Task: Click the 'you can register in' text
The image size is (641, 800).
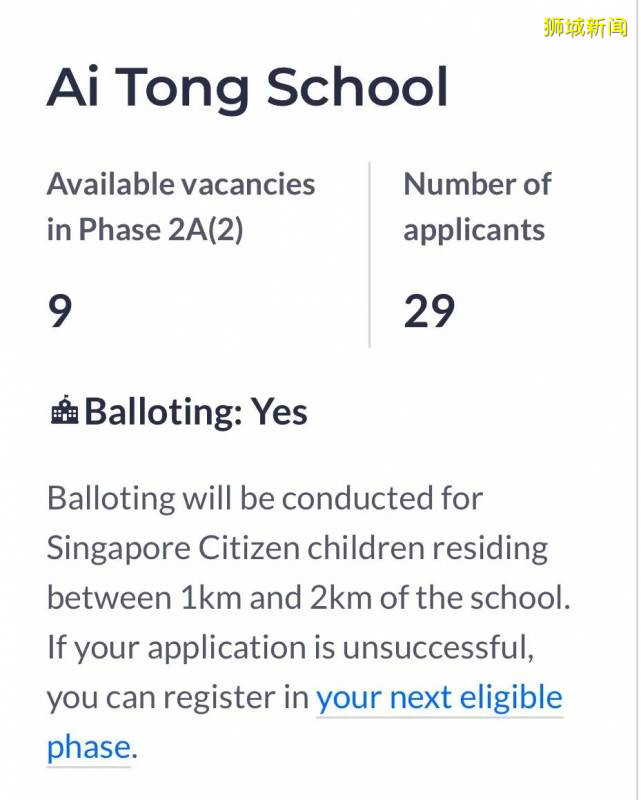Action: tap(178, 697)
